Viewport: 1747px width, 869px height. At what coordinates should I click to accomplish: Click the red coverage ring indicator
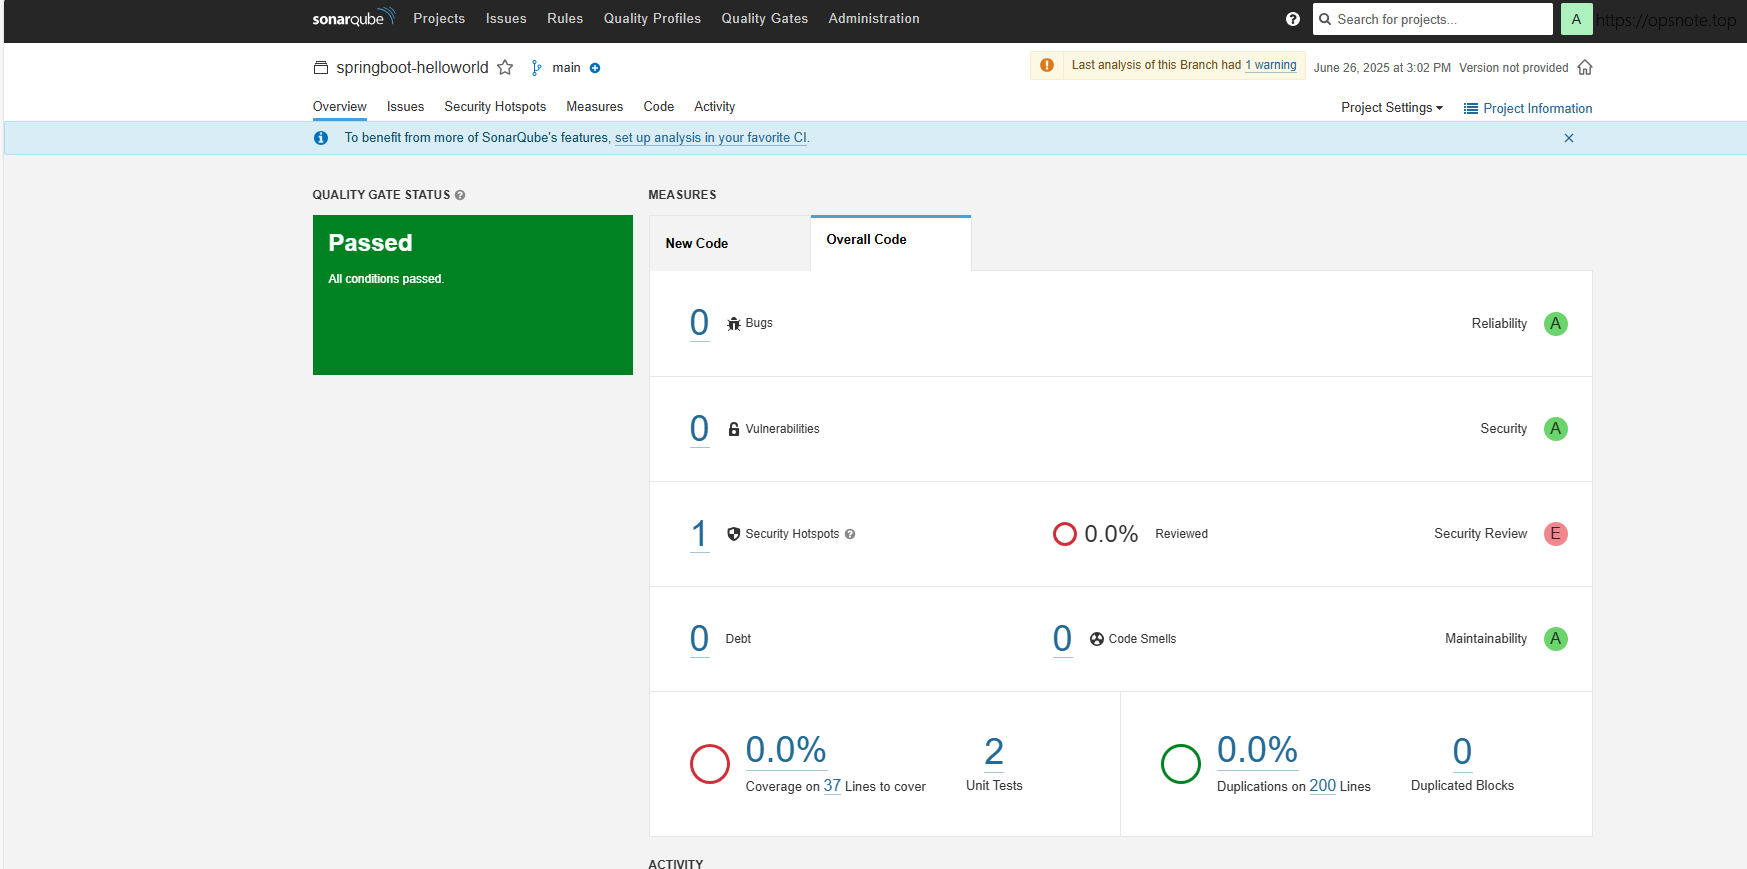(x=710, y=764)
